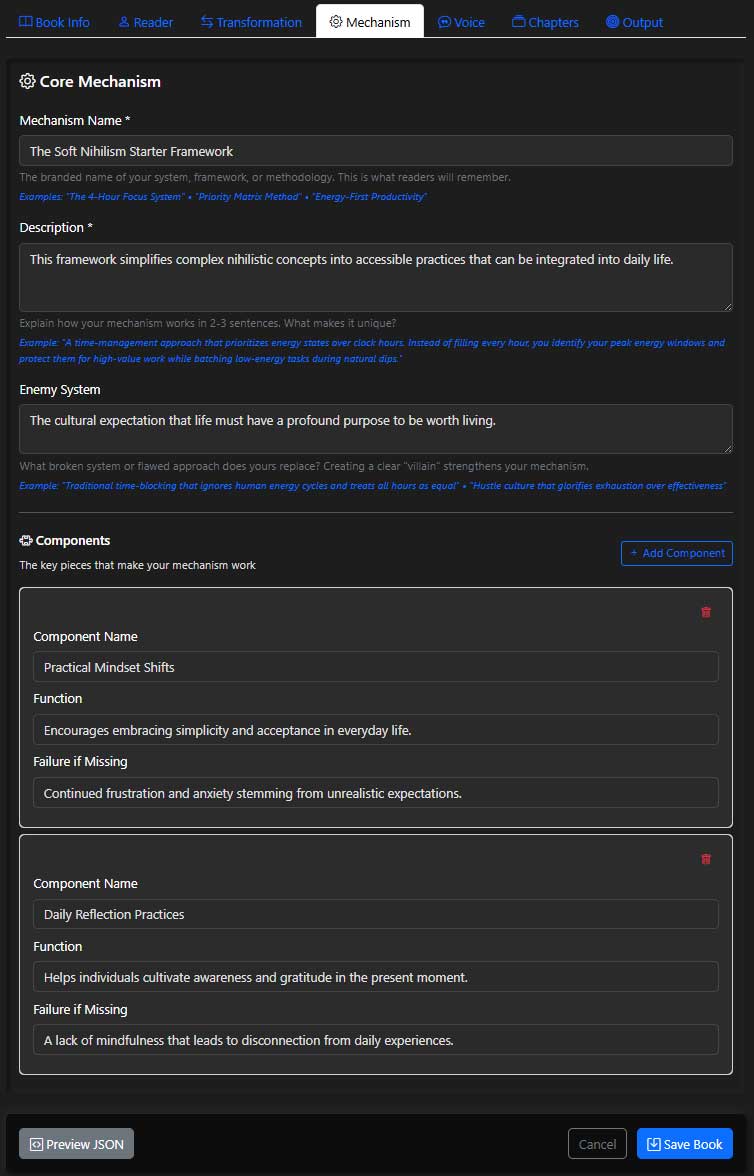The image size is (754, 1176).
Task: Edit the Mechanism Name field
Action: pyautogui.click(x=376, y=151)
